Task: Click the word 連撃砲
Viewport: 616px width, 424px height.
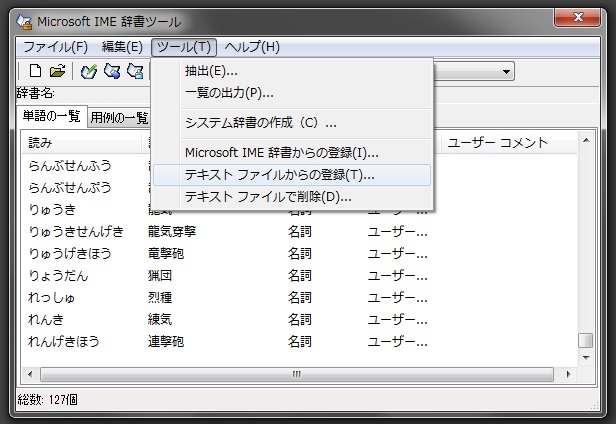Action: [166, 341]
